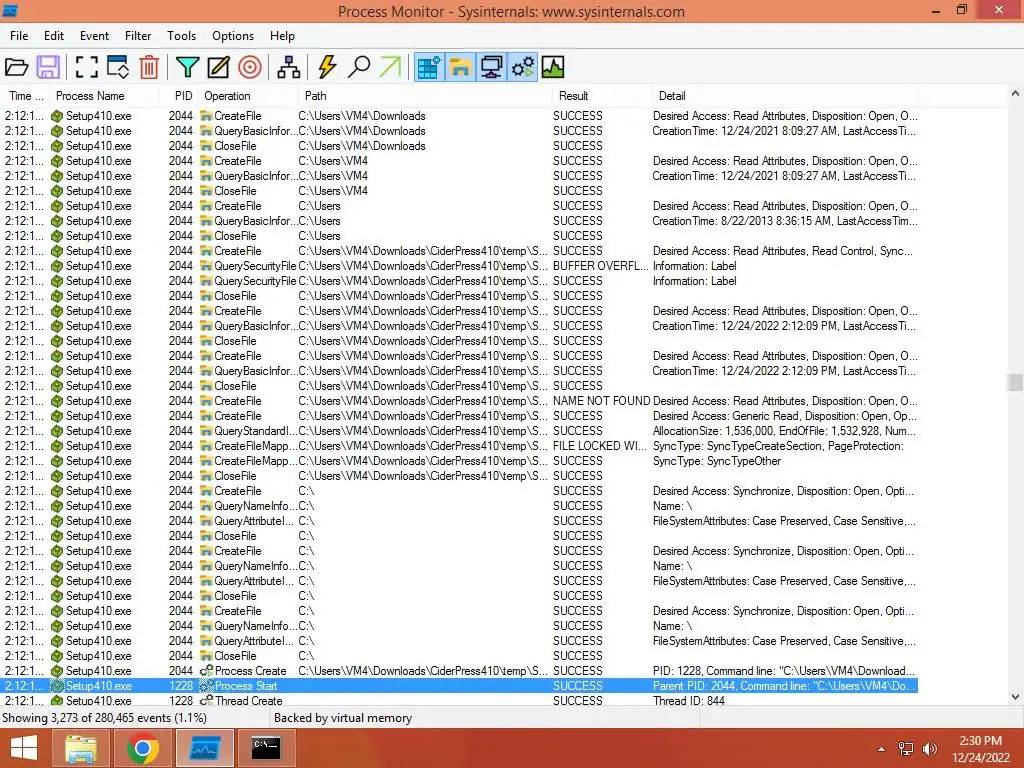Open a saved log with the Open icon
1024x768 pixels.
[x=16, y=67]
